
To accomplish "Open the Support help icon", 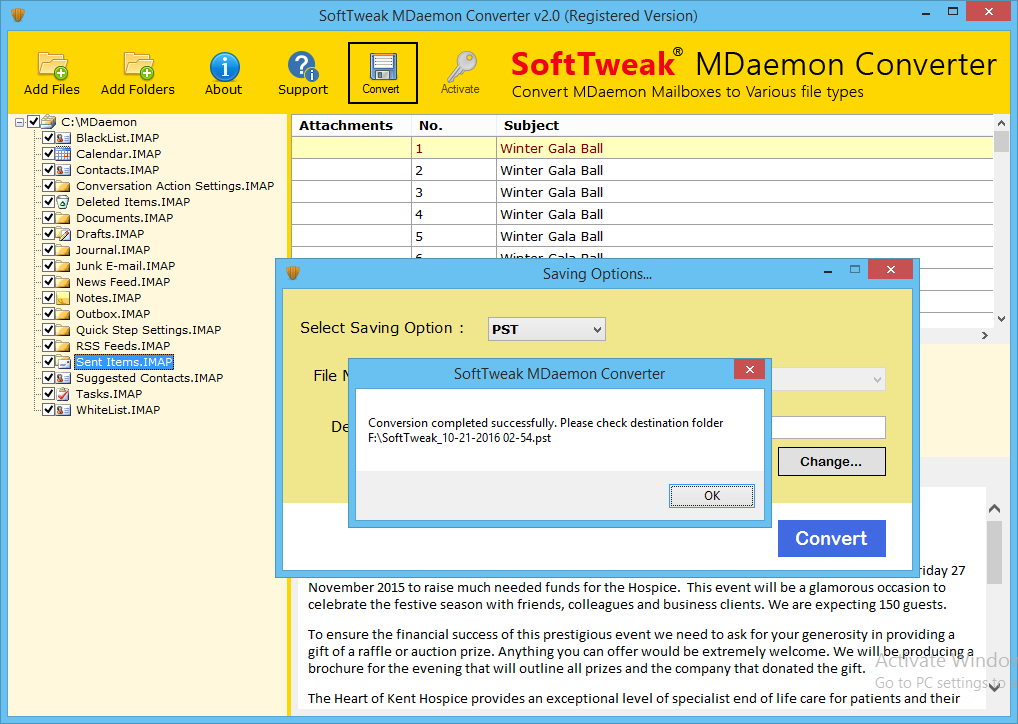I will [303, 66].
